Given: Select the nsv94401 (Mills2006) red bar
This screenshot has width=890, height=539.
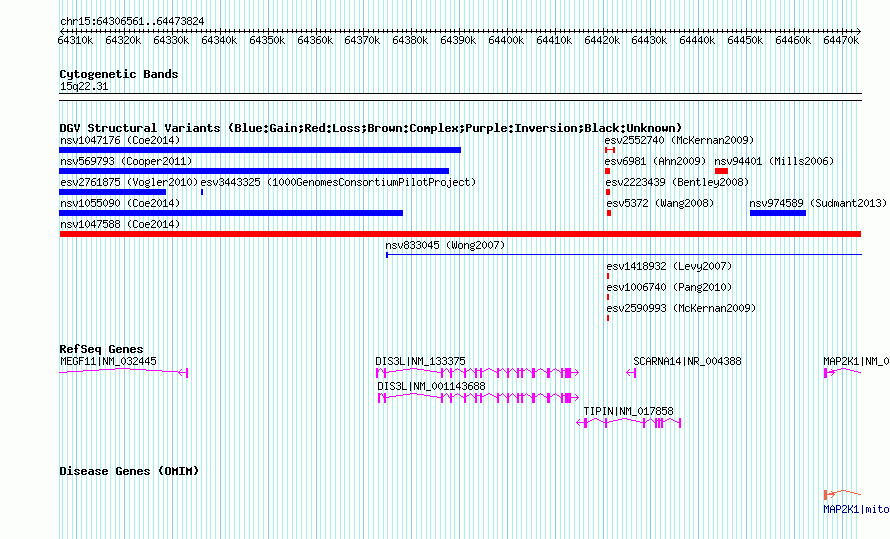Looking at the screenshot, I should click(x=721, y=171).
